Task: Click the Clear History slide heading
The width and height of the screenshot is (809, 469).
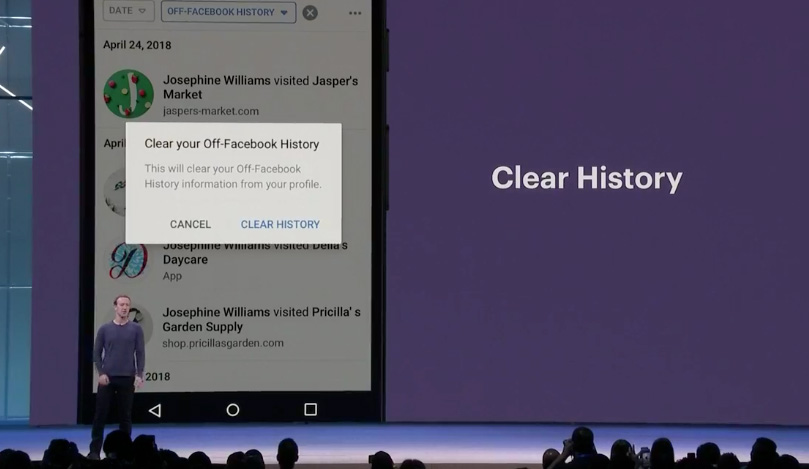Action: (587, 179)
